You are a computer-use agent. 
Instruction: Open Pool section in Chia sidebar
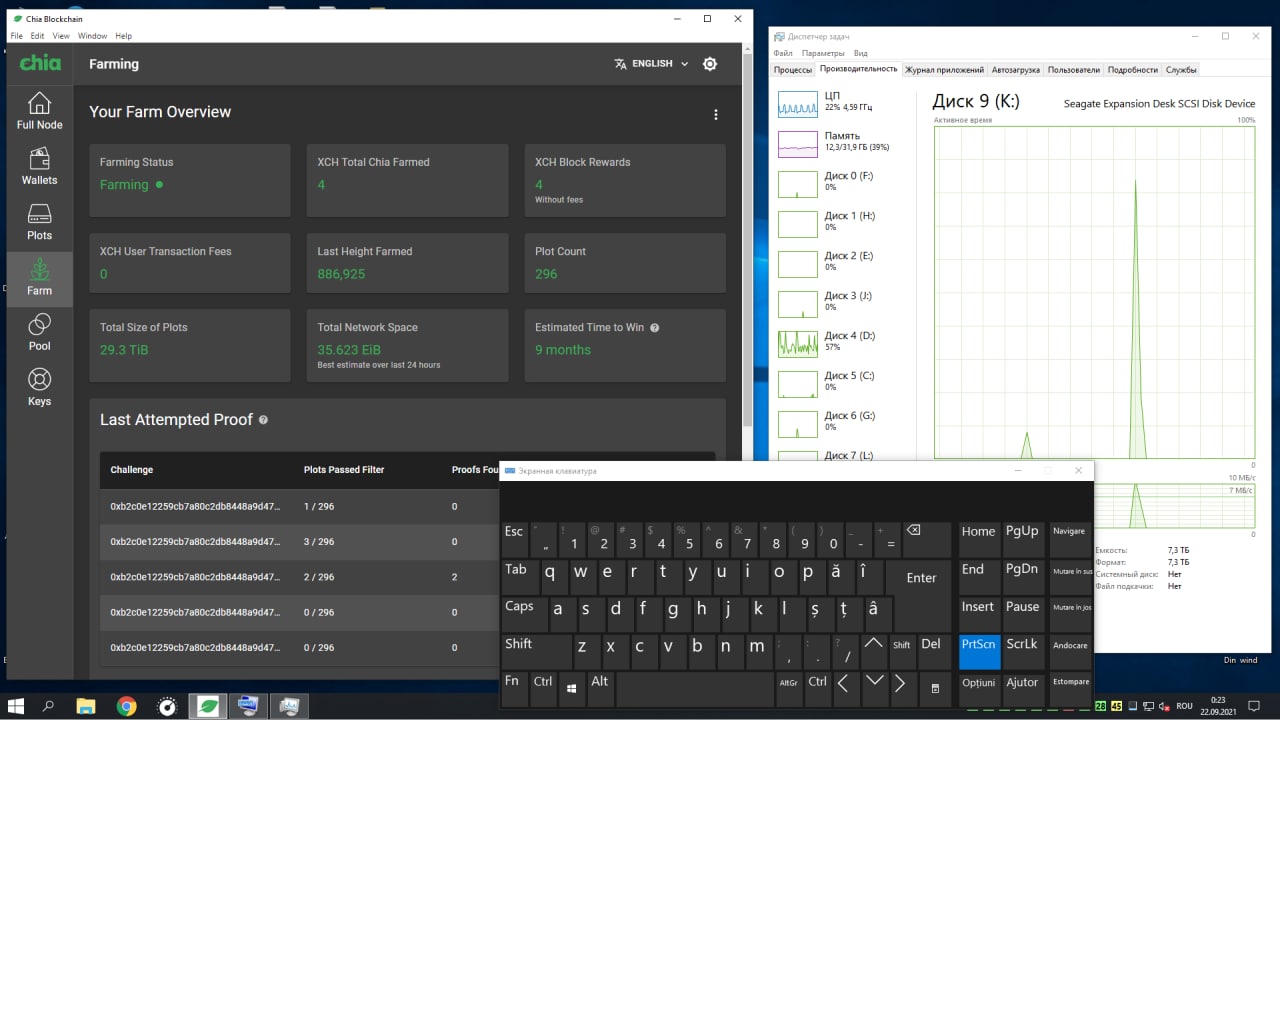pyautogui.click(x=39, y=332)
